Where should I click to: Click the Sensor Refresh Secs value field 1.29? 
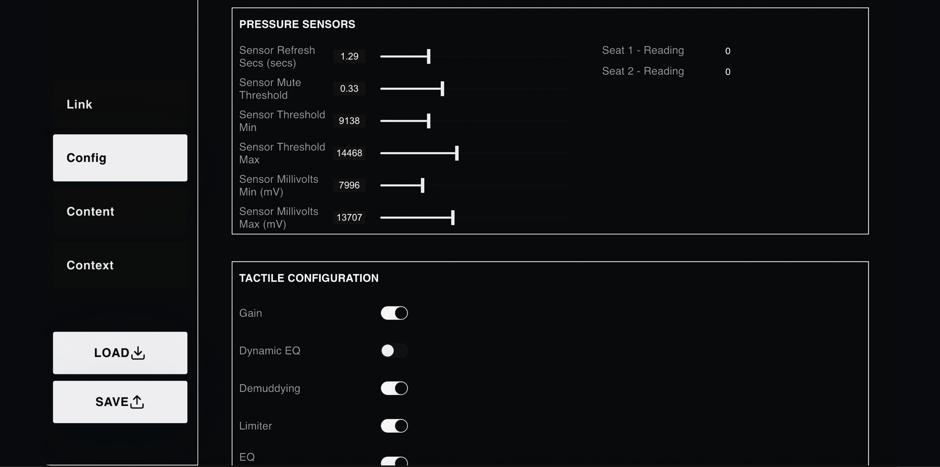point(349,56)
